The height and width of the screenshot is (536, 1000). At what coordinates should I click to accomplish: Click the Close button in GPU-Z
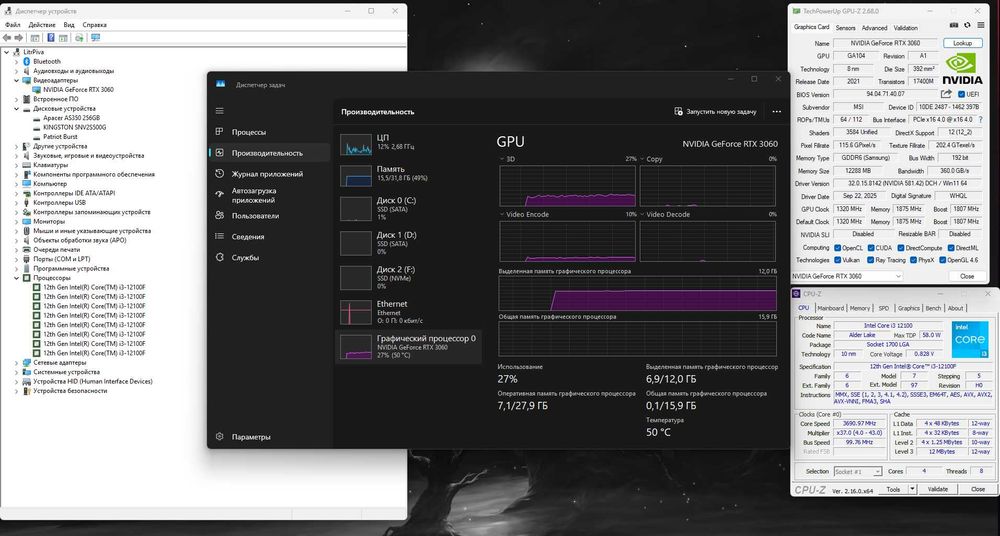pyautogui.click(x=967, y=276)
